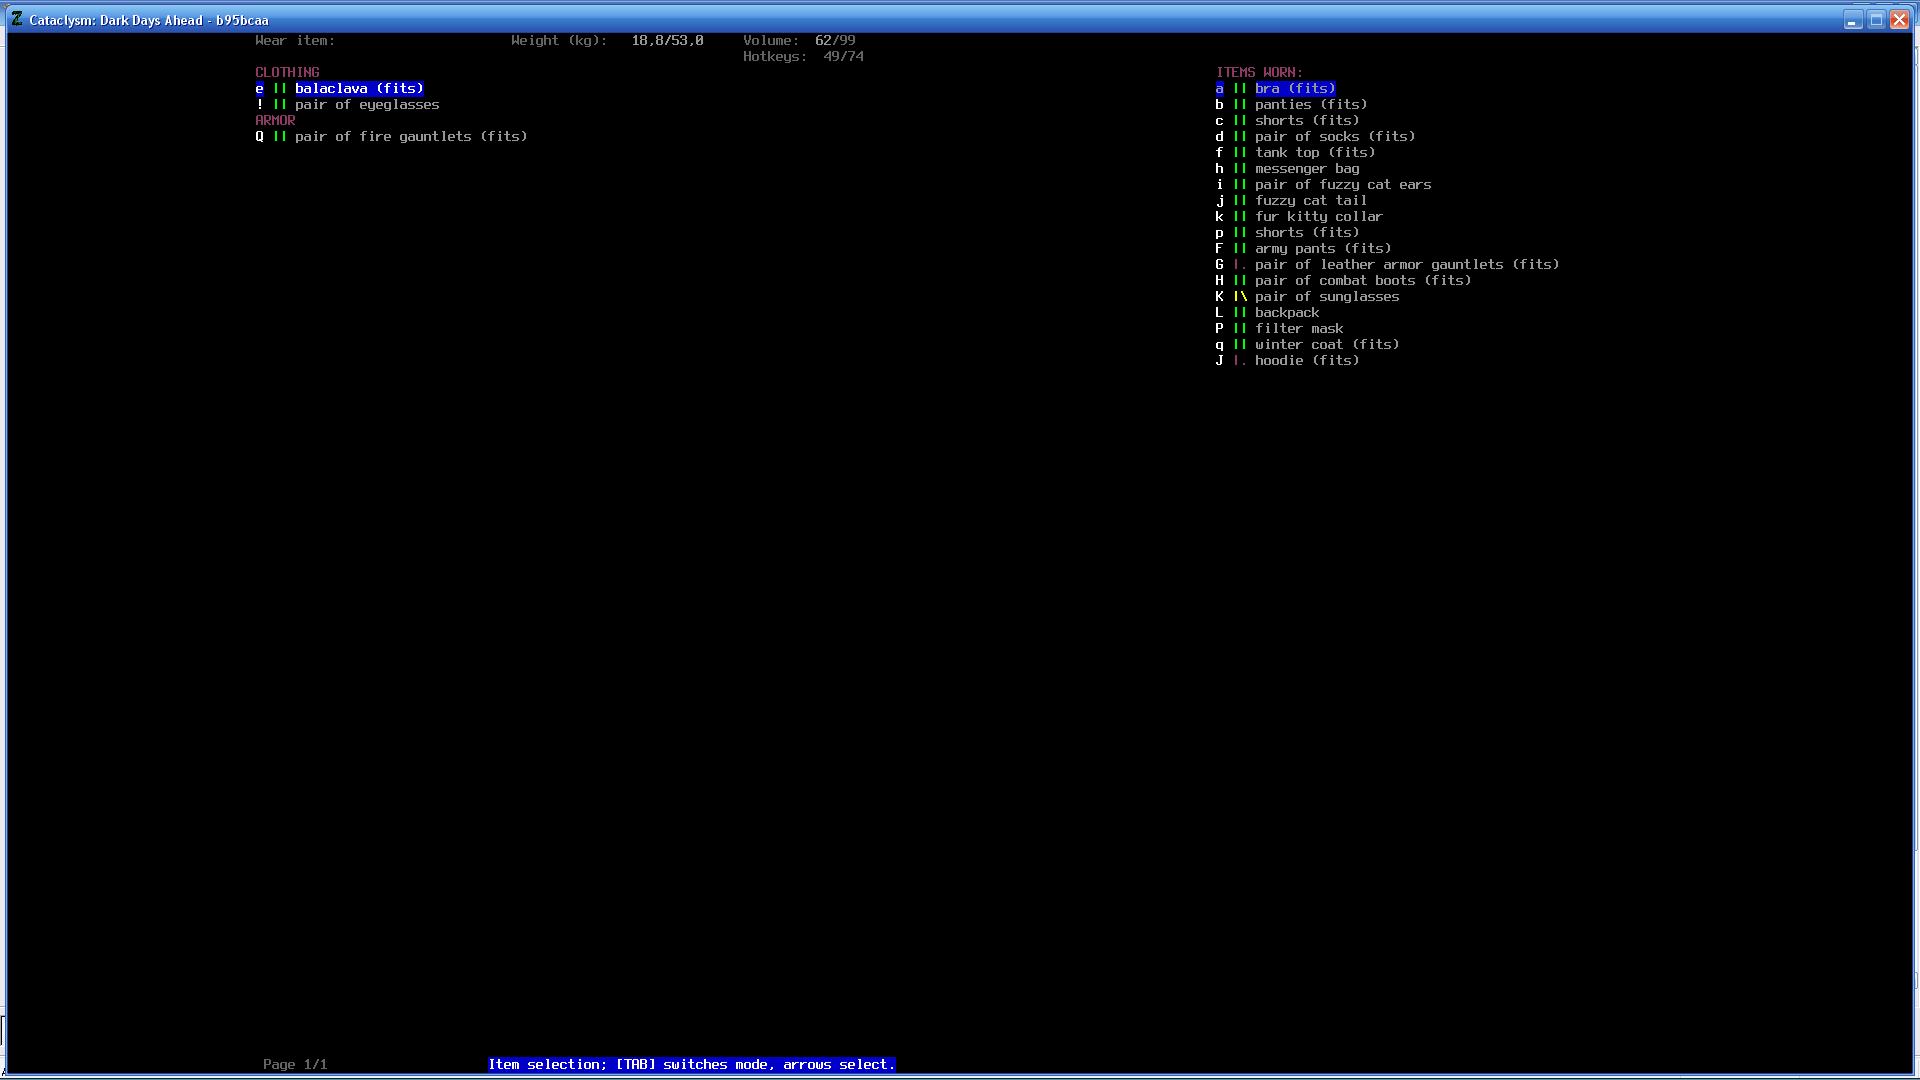Select pair of sunglasses worn item
The width and height of the screenshot is (1920, 1080).
pos(1326,296)
